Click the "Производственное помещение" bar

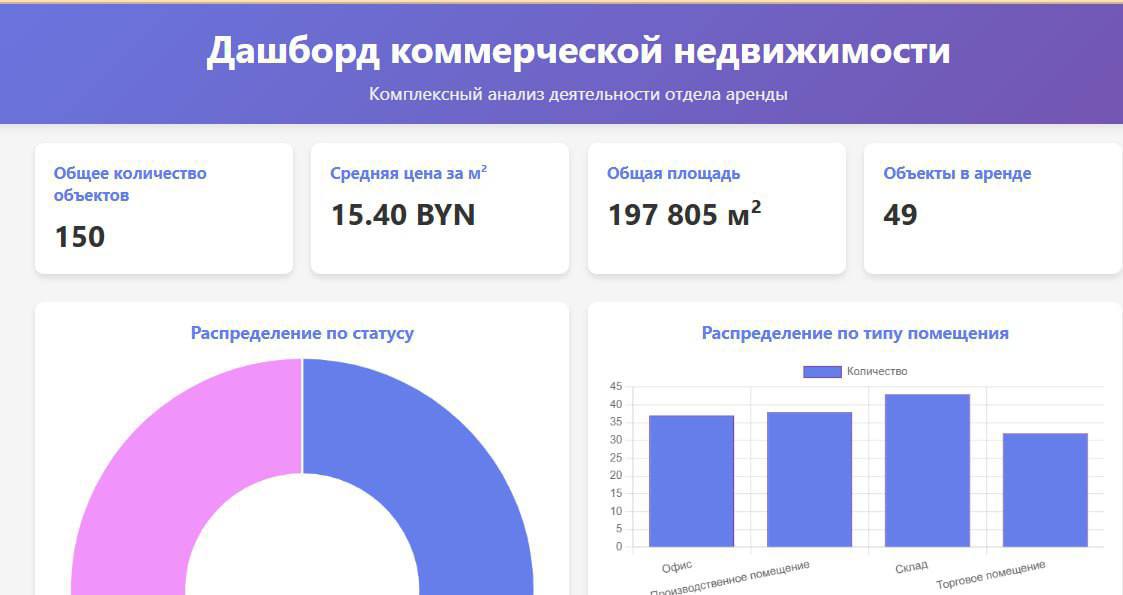809,480
